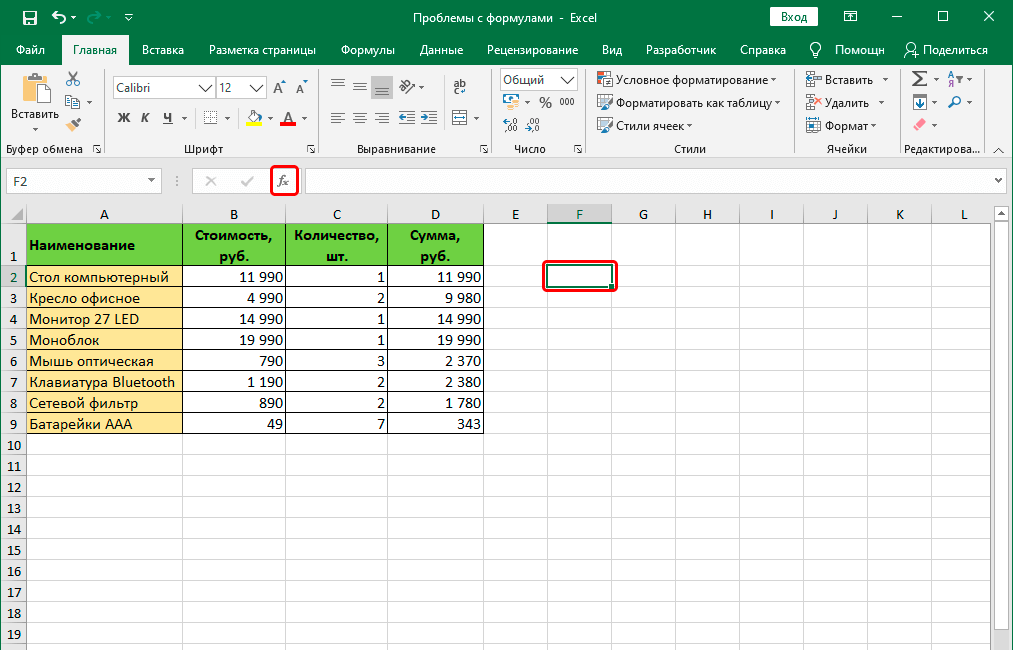Open Формат cells menu

click(841, 125)
